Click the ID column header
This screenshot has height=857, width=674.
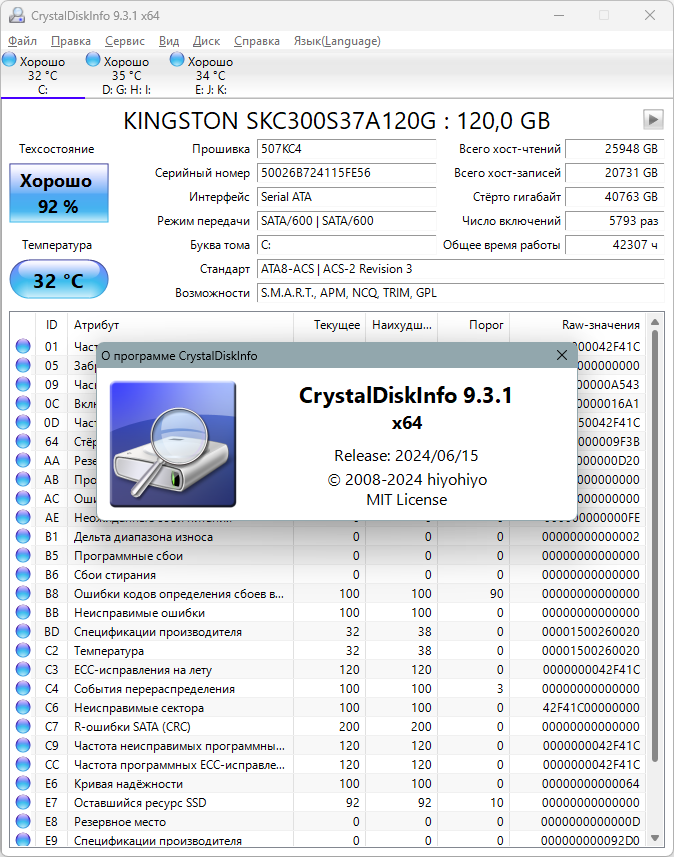point(51,325)
